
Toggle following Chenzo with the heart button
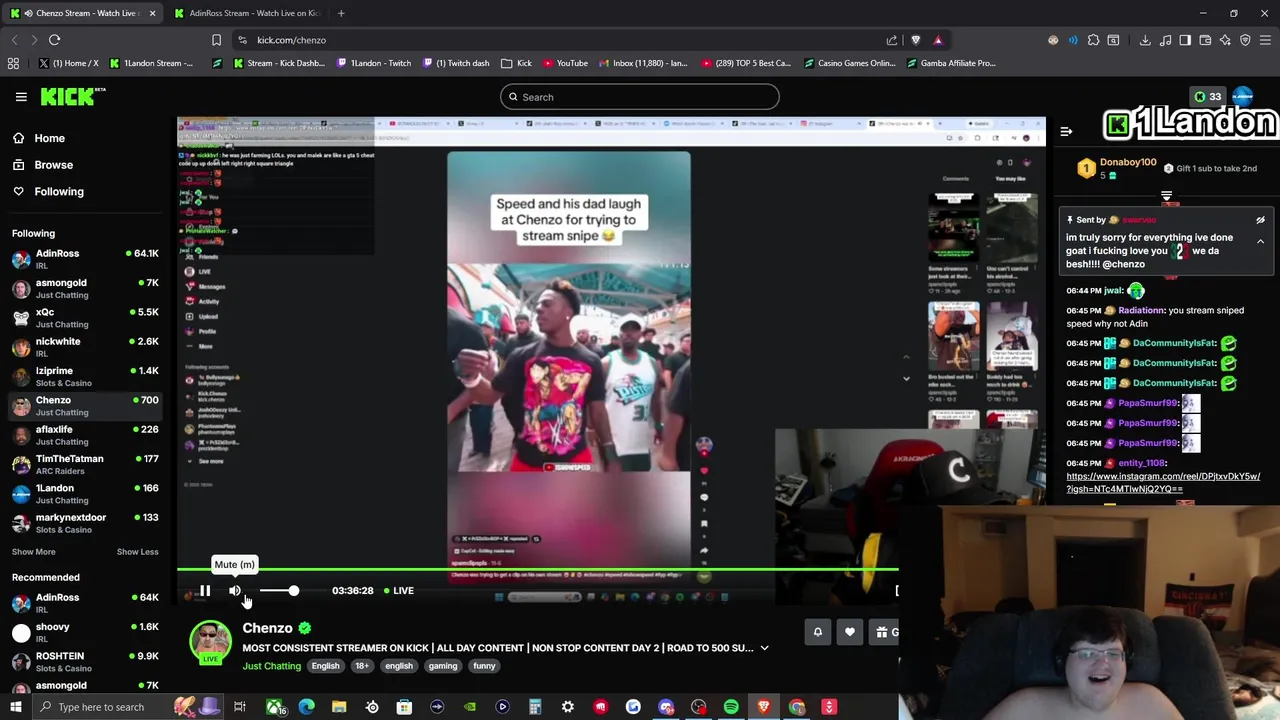click(x=849, y=632)
